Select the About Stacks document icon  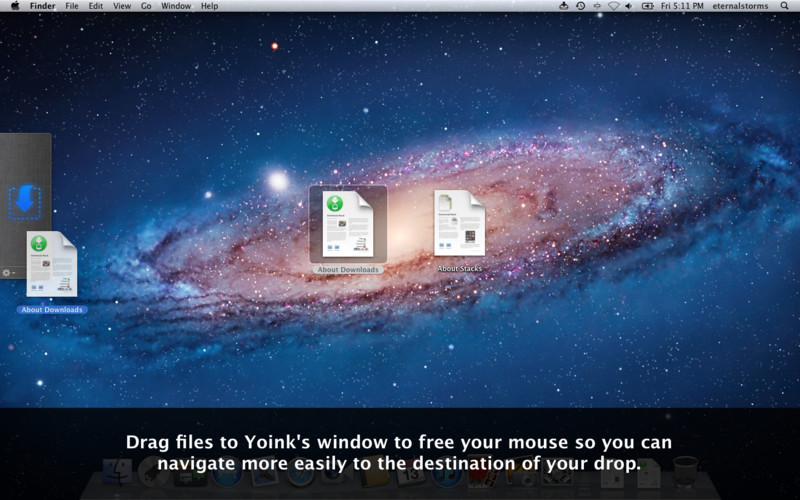click(x=459, y=223)
